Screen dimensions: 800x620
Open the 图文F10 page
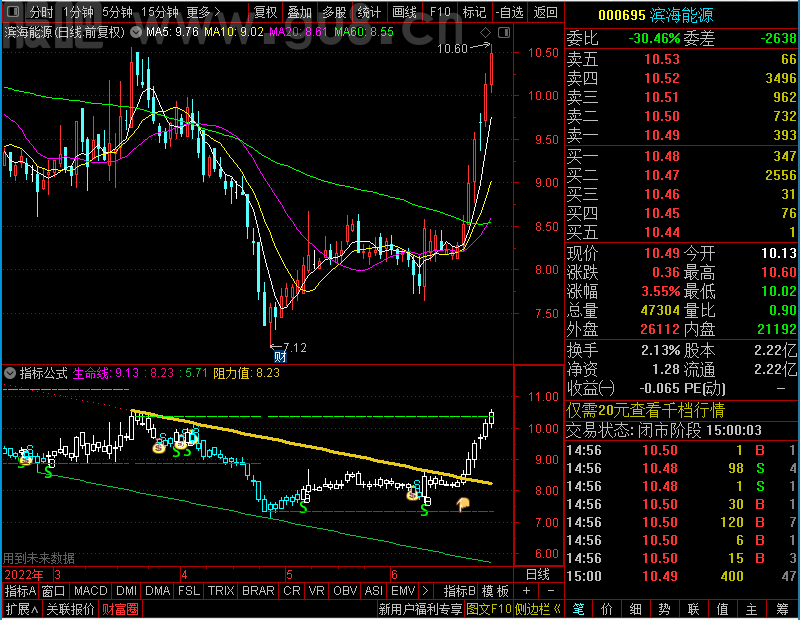click(x=489, y=609)
